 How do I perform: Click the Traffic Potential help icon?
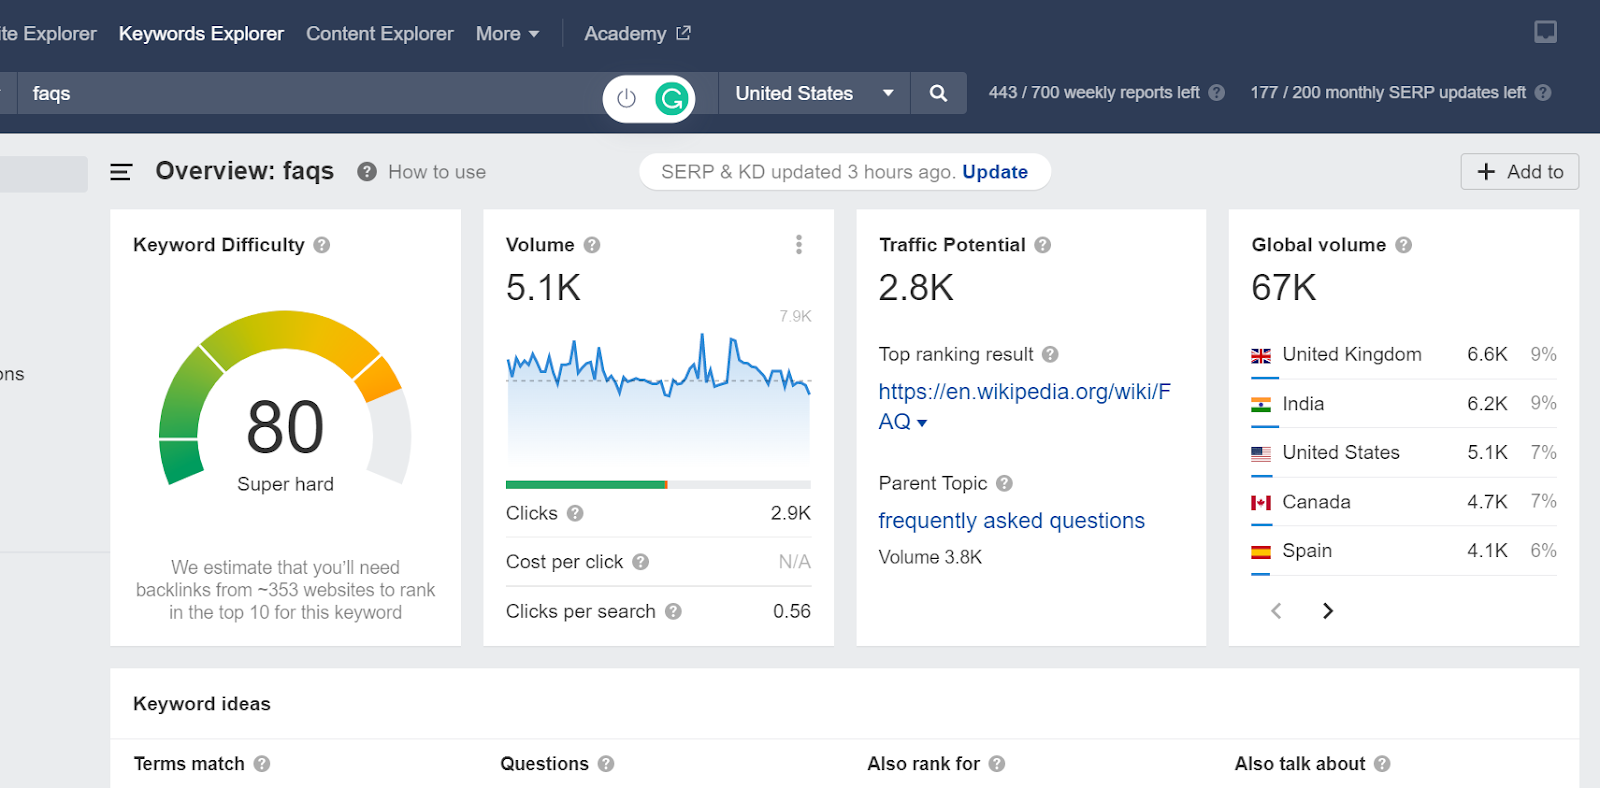1043,245
